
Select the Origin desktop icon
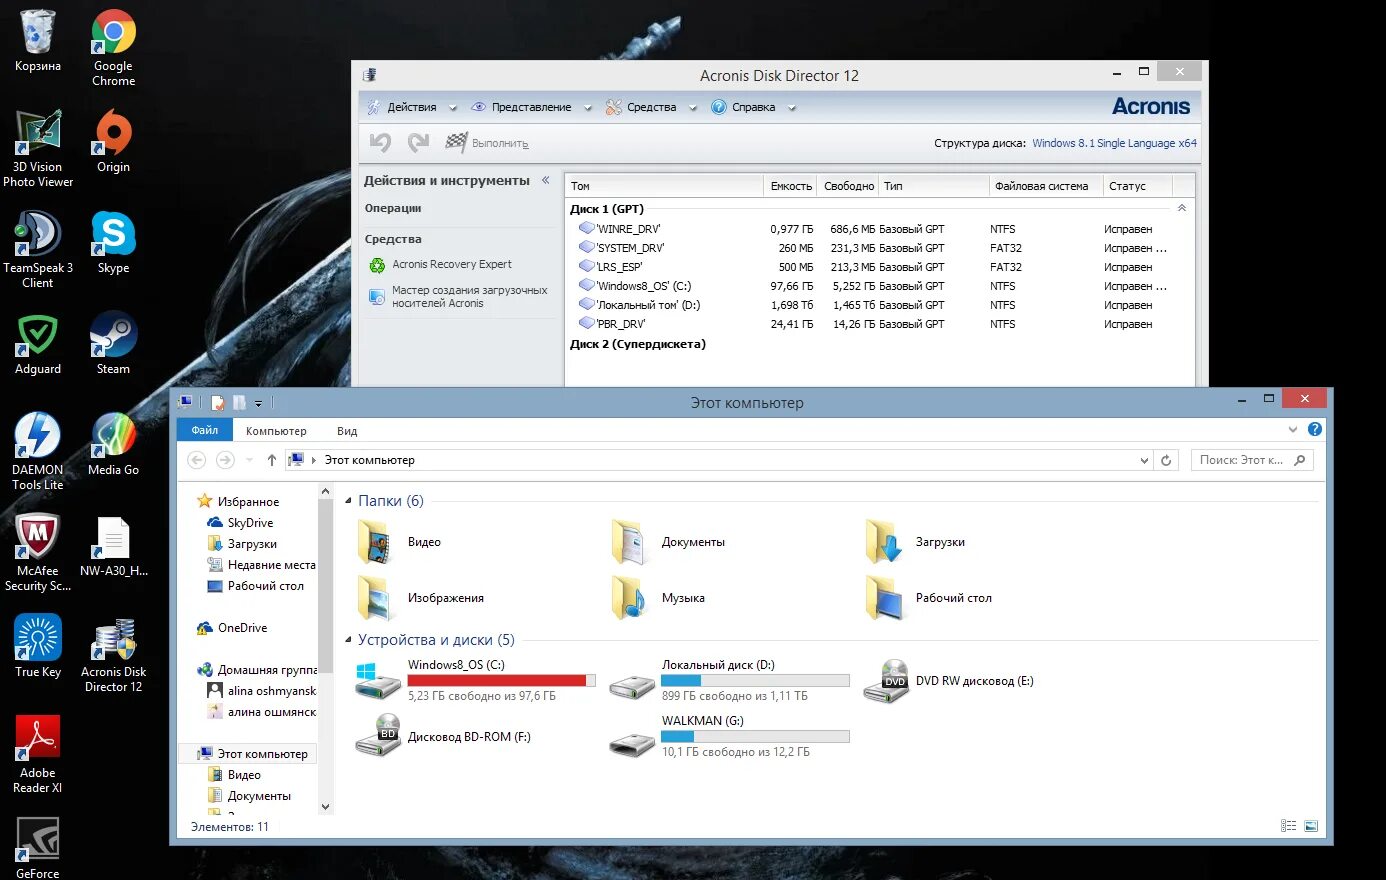113,141
